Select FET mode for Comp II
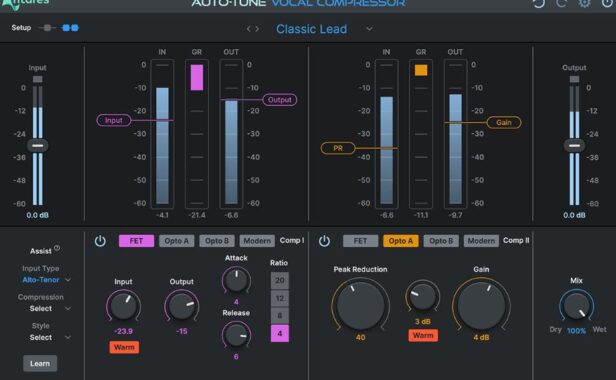 click(360, 241)
